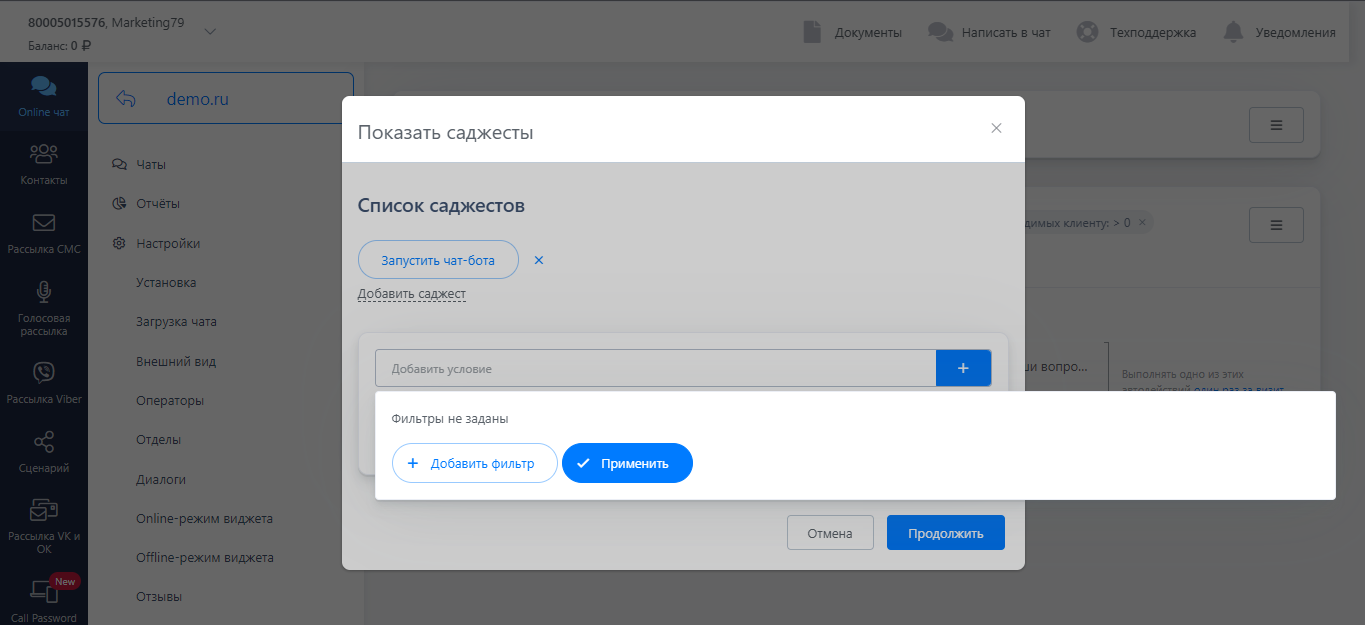Open the Online чат sidebar icon

tap(44, 87)
